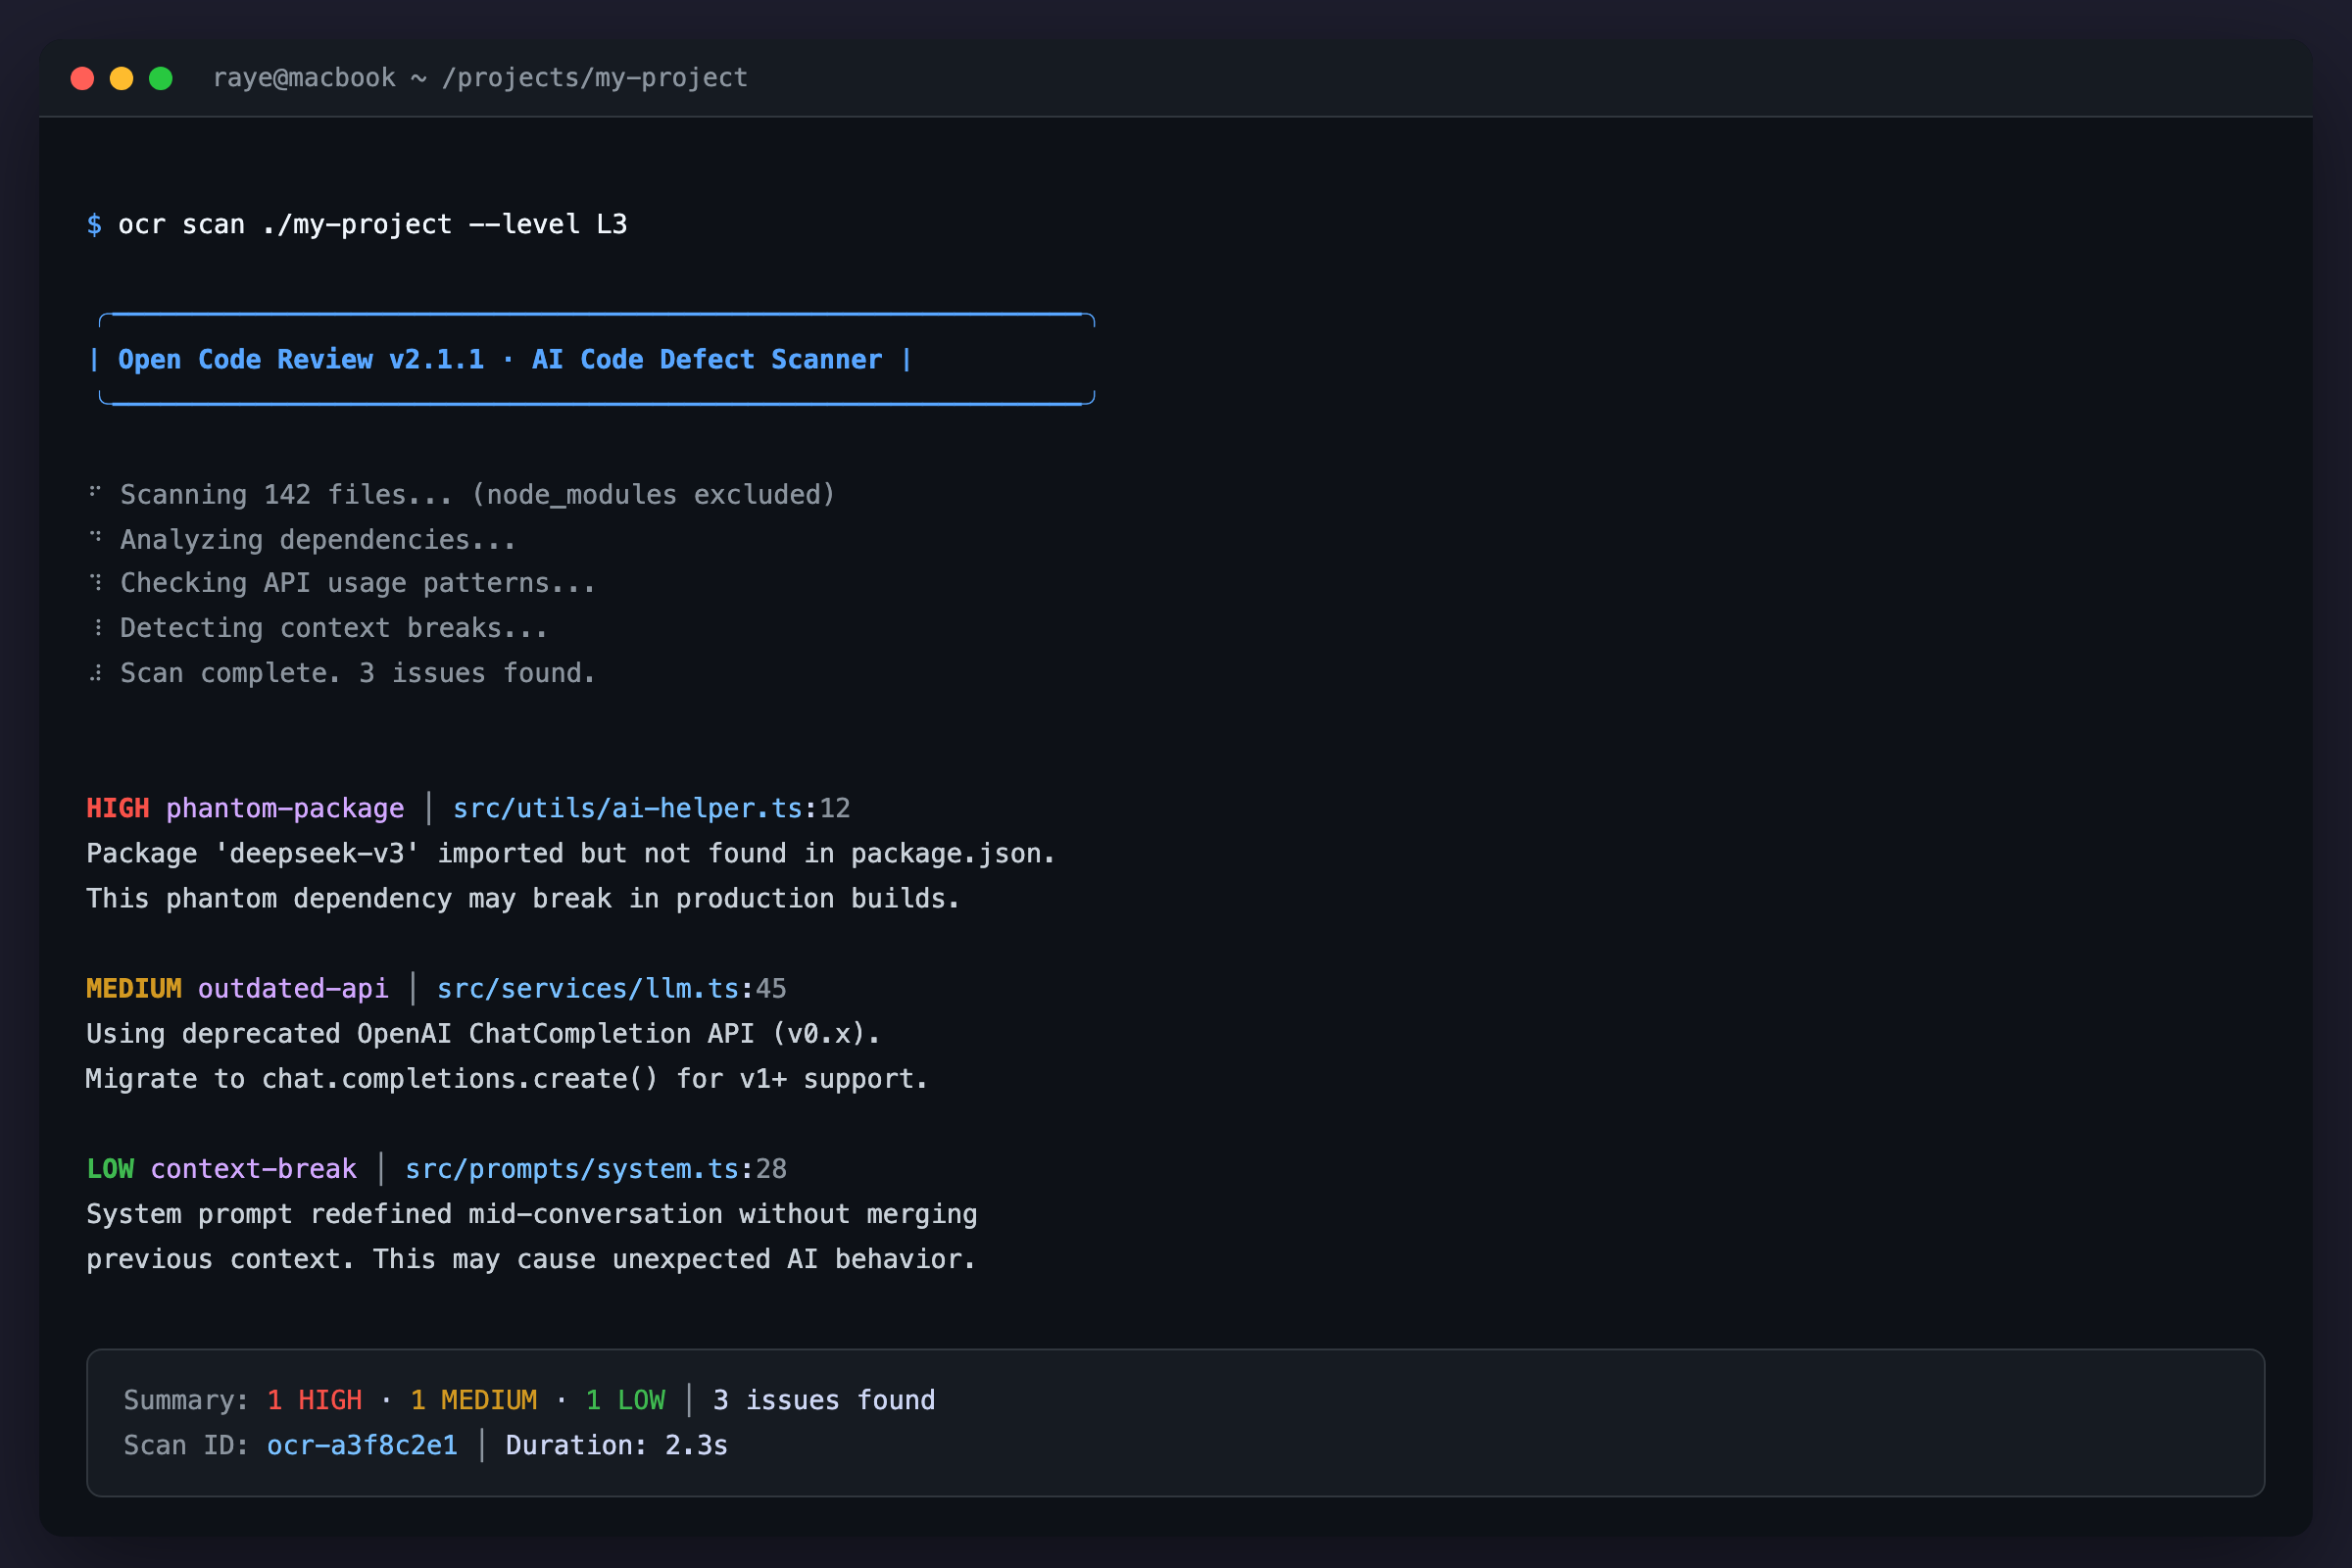Screen dimensions: 2352x1568
Task: Click the dollar prompt symbol before ocr scan command
Action: point(95,224)
